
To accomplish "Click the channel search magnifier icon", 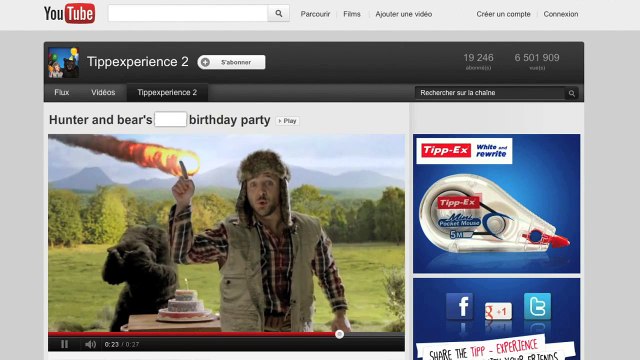I will pos(571,93).
